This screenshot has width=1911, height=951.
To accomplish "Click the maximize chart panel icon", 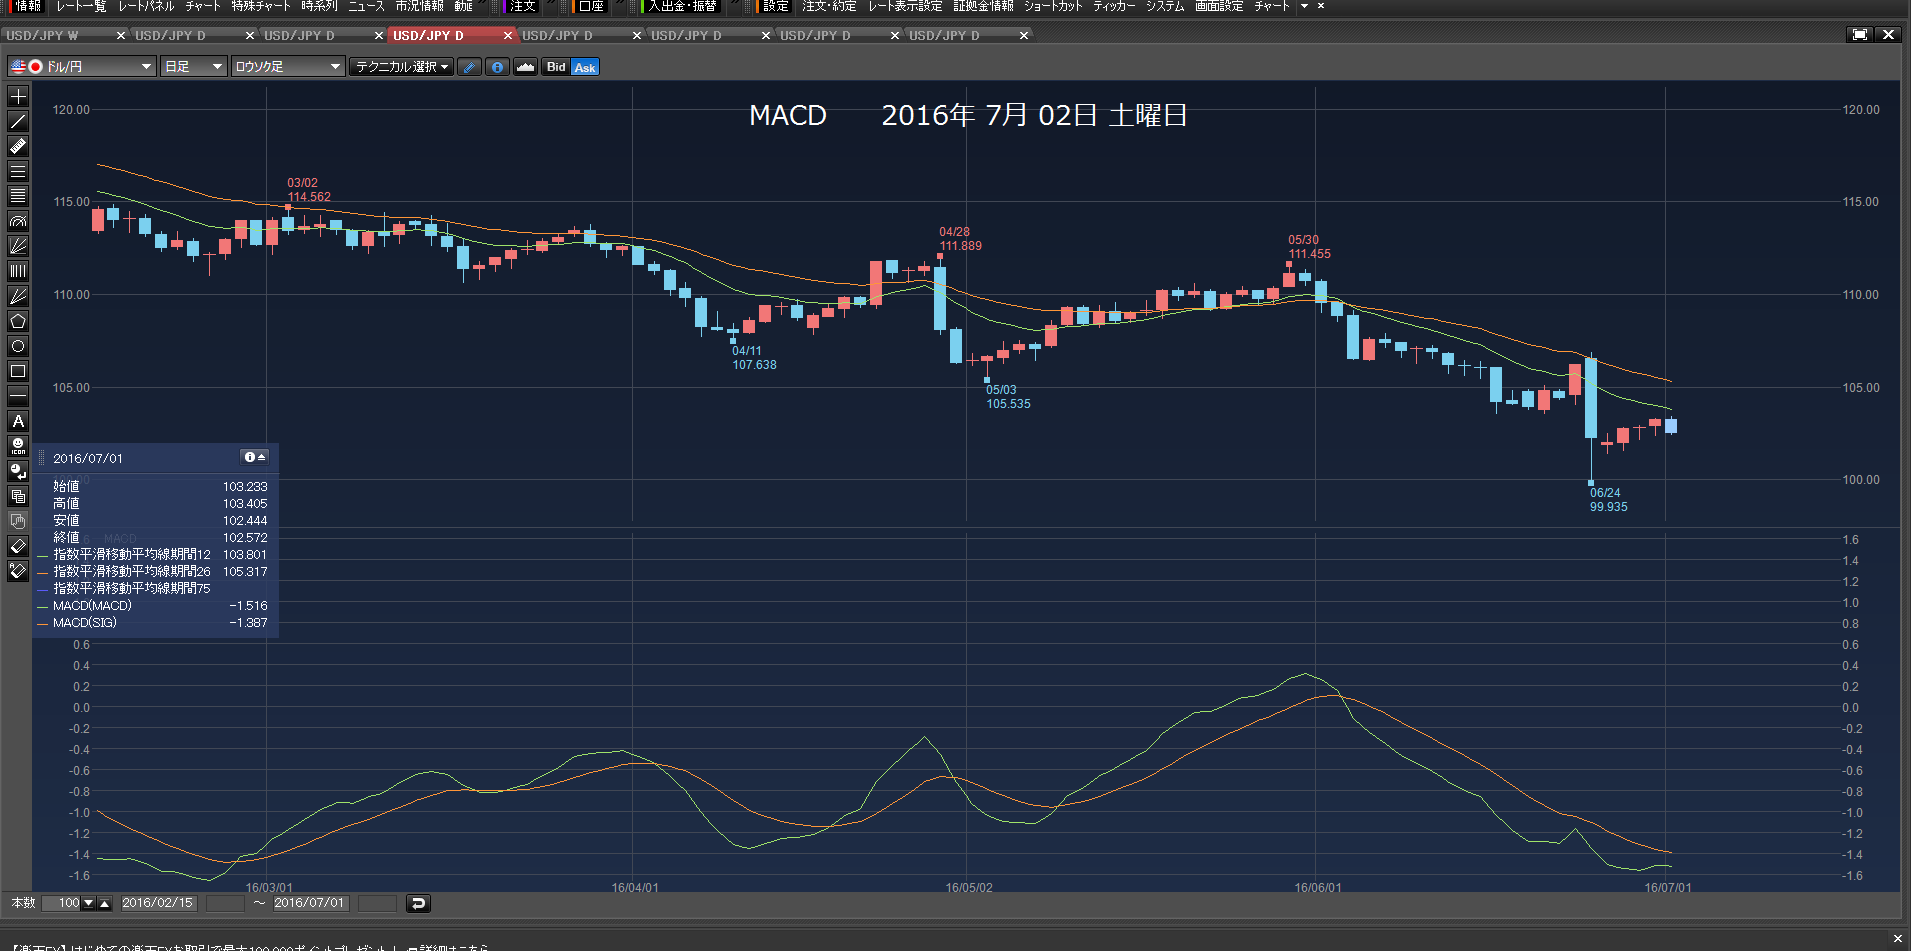I will [1859, 35].
